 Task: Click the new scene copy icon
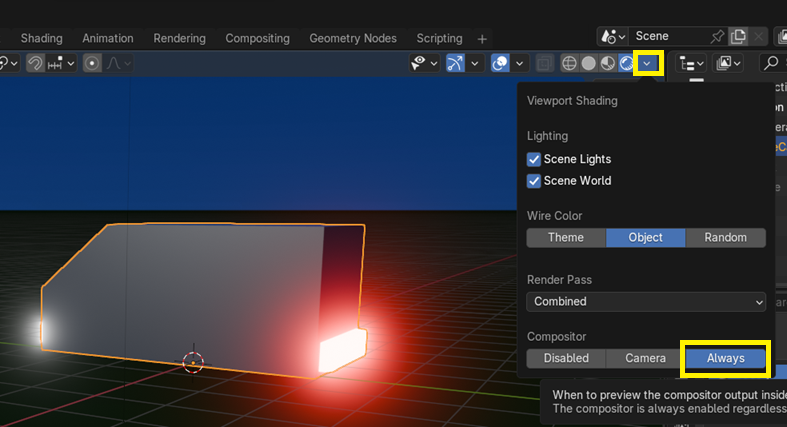click(738, 36)
